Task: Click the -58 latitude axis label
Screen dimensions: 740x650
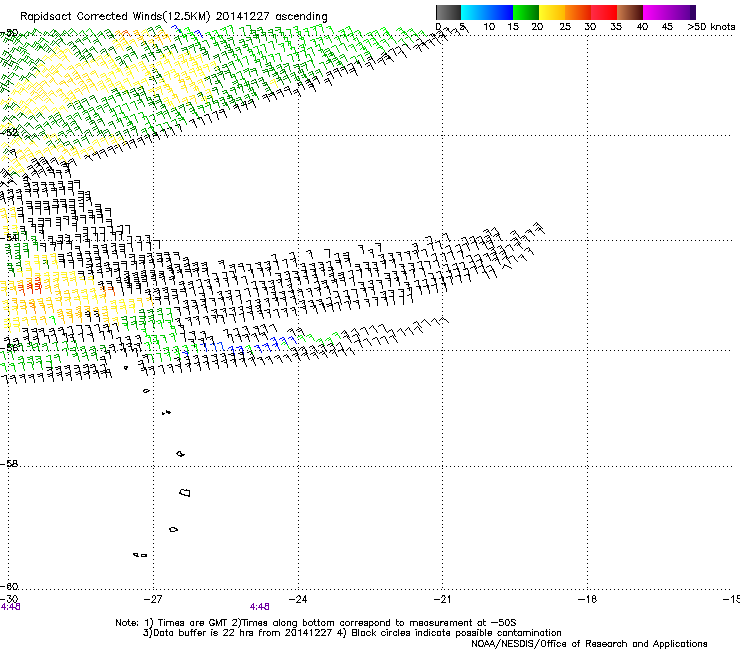Action: [x=9, y=464]
